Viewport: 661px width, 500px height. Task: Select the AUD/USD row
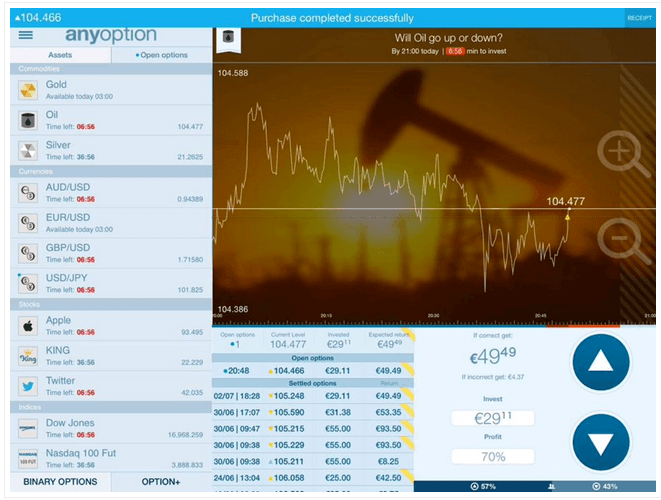tap(111, 193)
